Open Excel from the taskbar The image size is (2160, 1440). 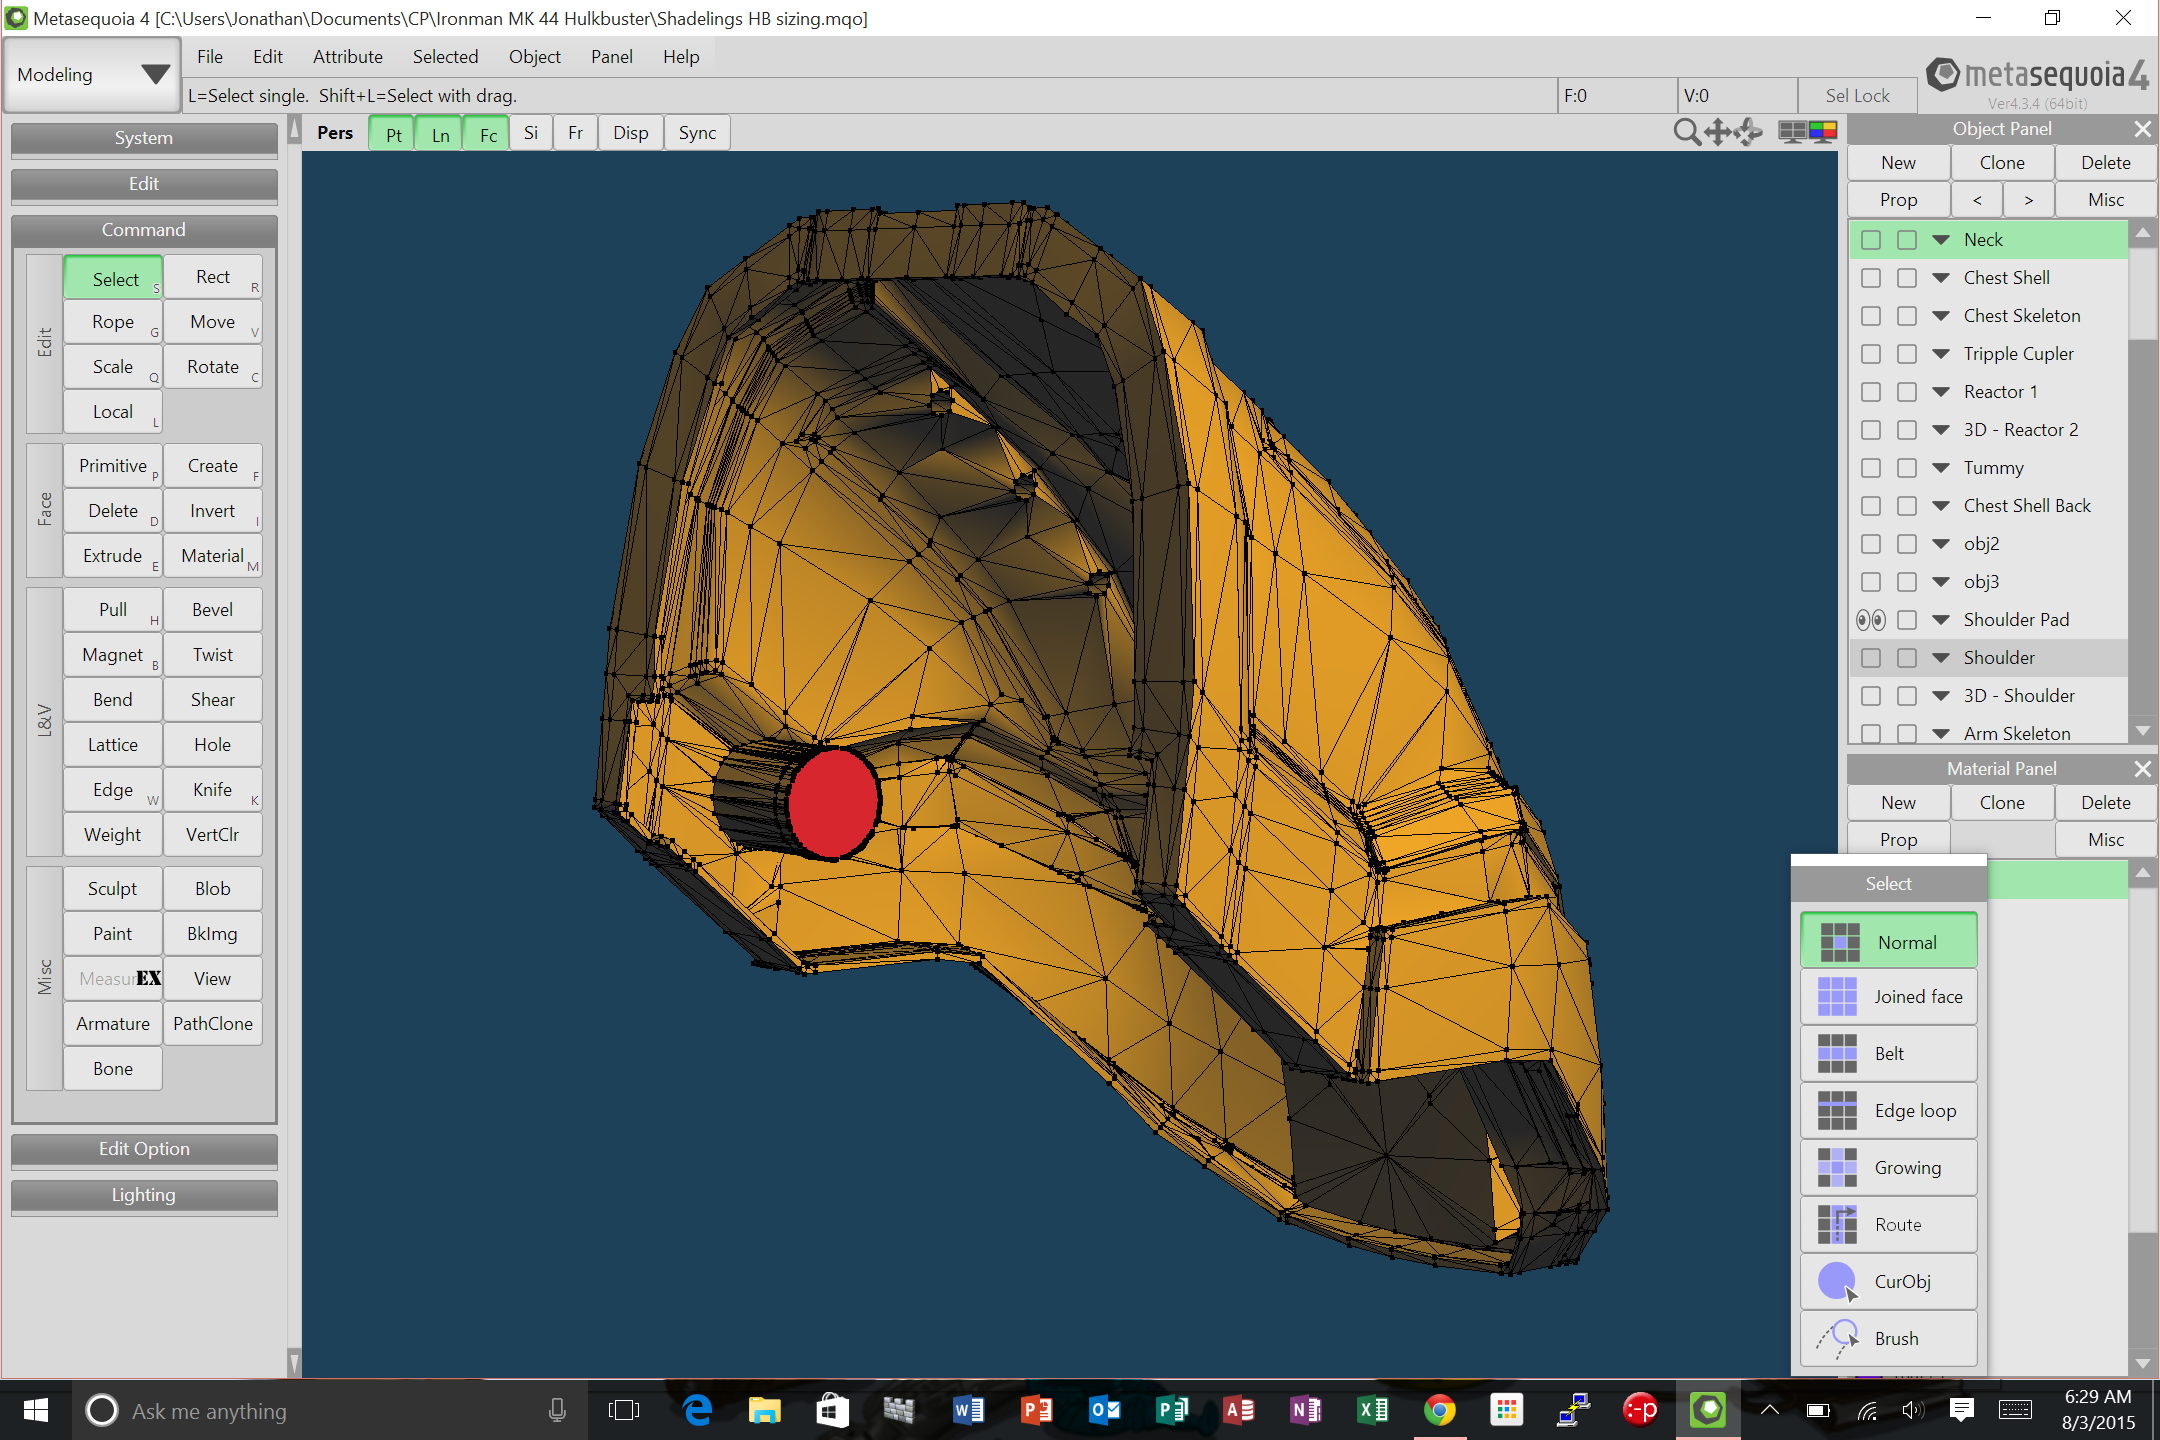1372,1410
